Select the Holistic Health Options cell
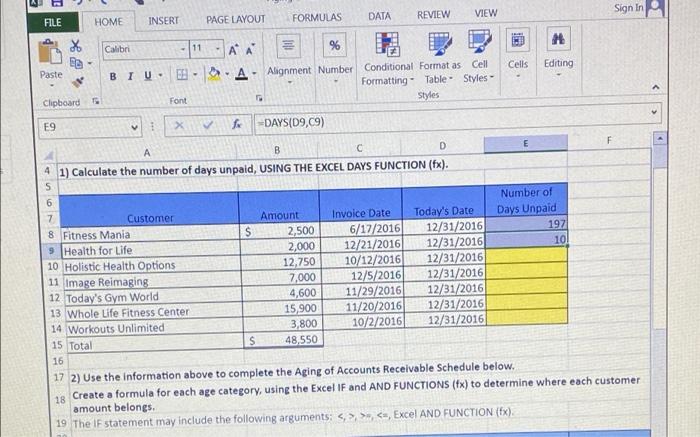Screen dimensions: 700x437 click(x=151, y=266)
